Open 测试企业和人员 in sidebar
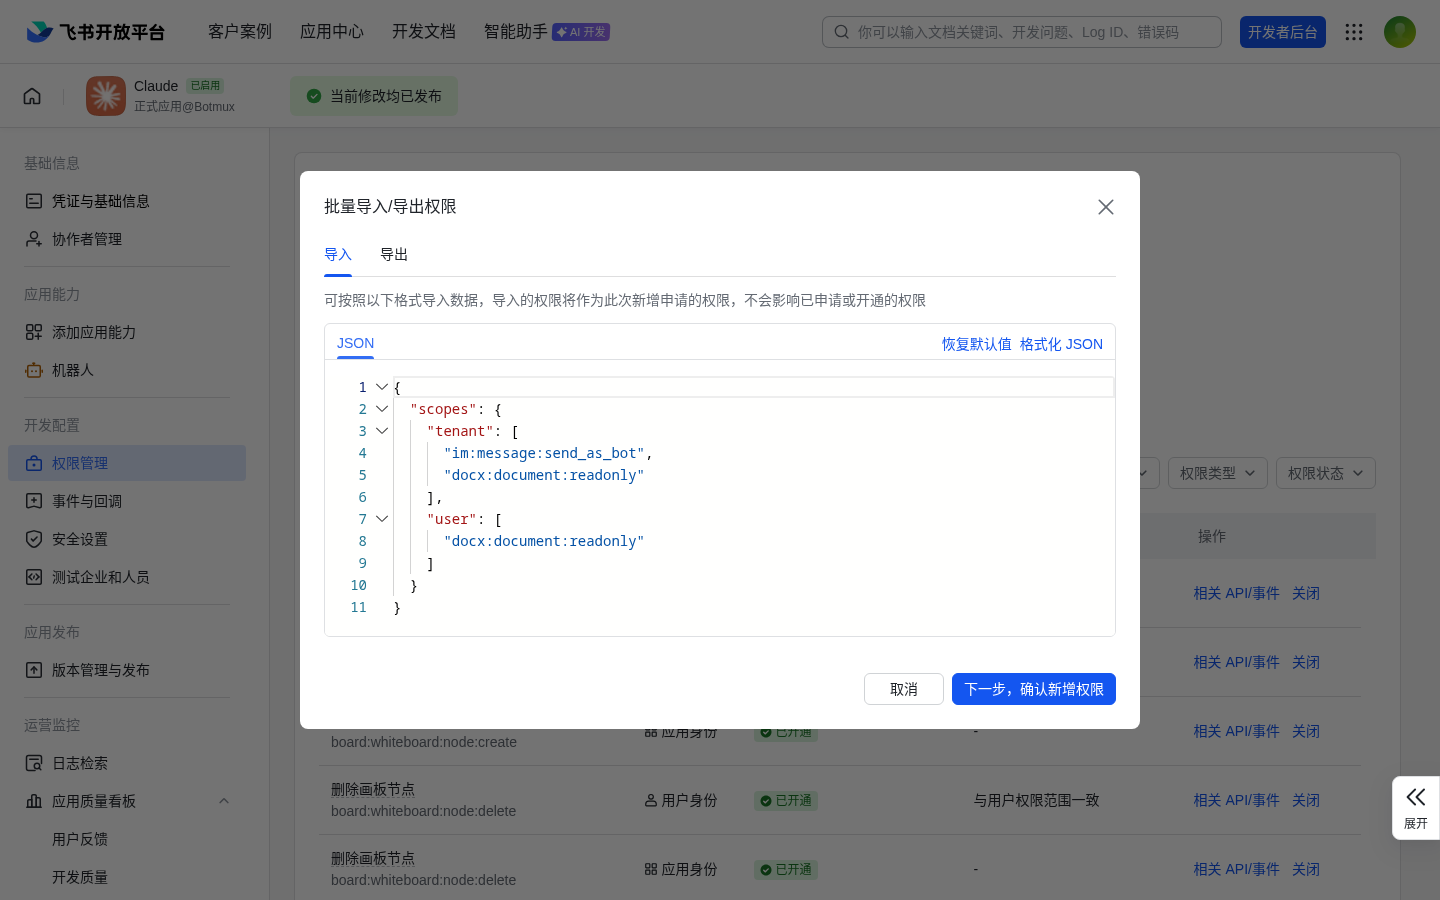Screen dimensions: 1440x900 point(127,577)
